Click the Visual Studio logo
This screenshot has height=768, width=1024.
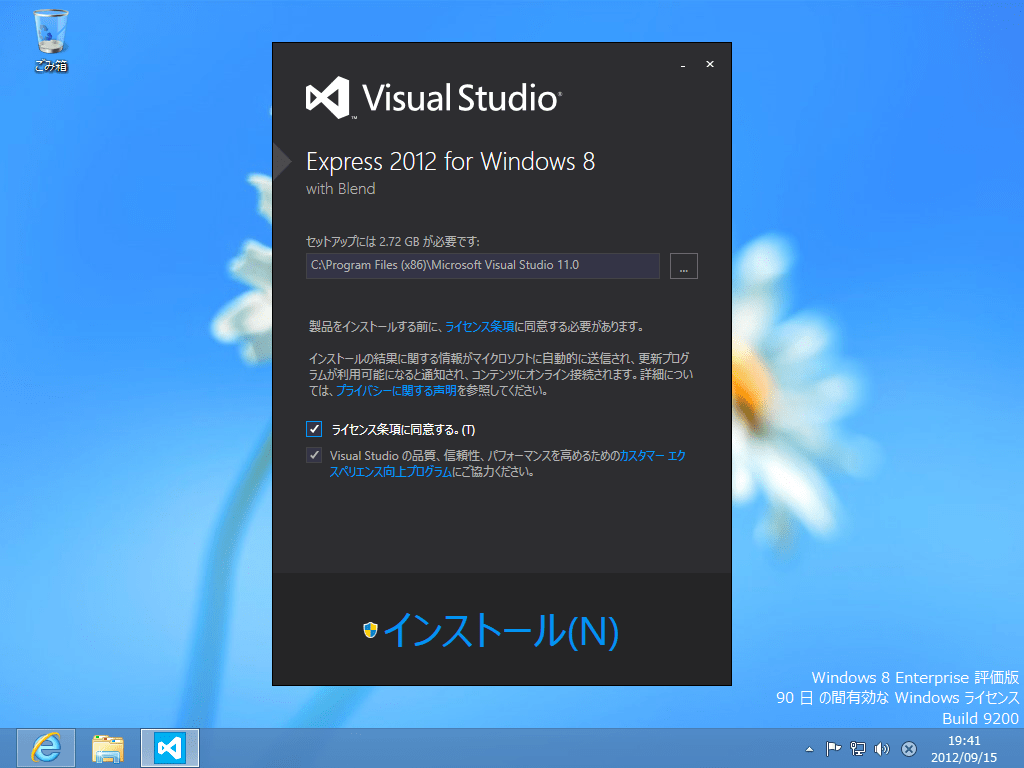coord(434,98)
